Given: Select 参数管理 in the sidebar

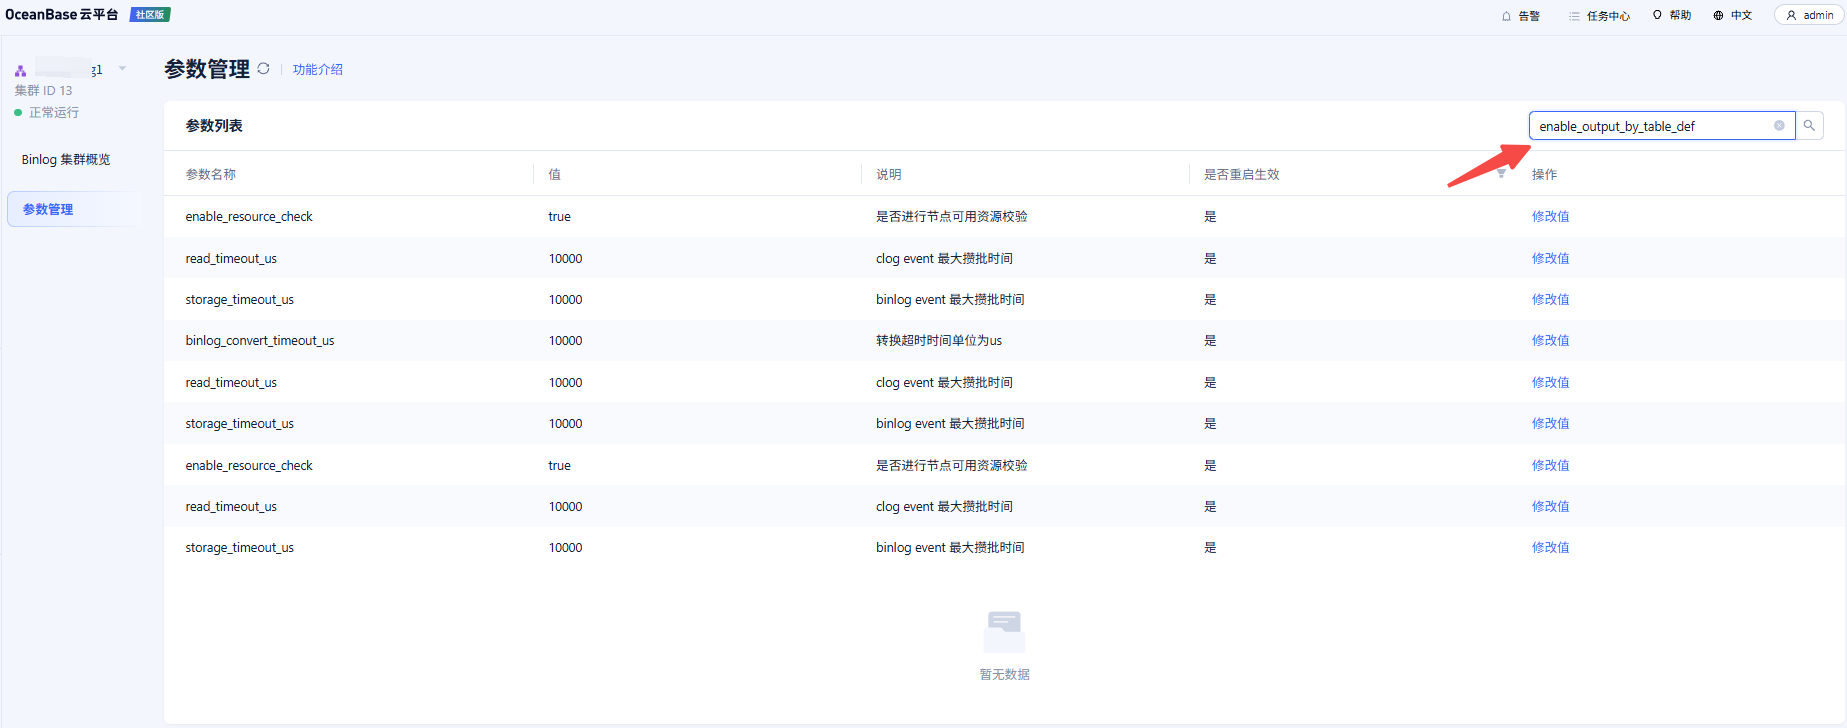Looking at the screenshot, I should [x=48, y=210].
